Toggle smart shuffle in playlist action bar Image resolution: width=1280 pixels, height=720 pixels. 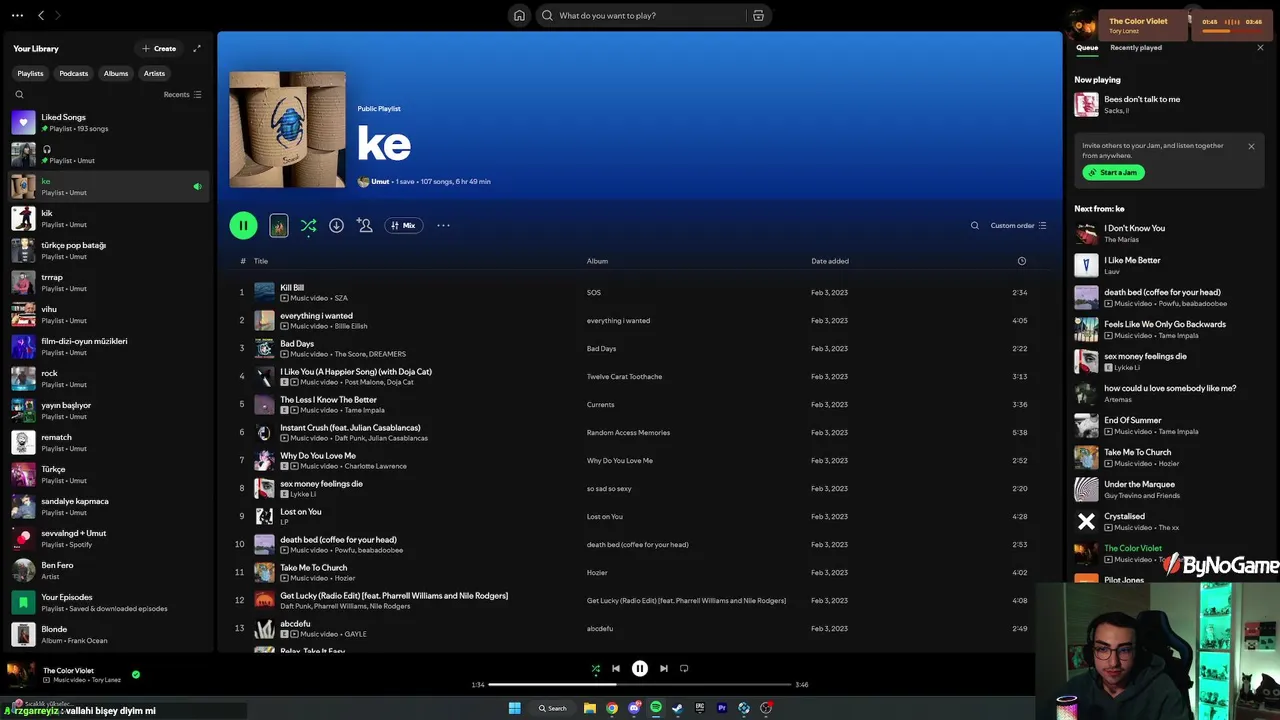(308, 226)
